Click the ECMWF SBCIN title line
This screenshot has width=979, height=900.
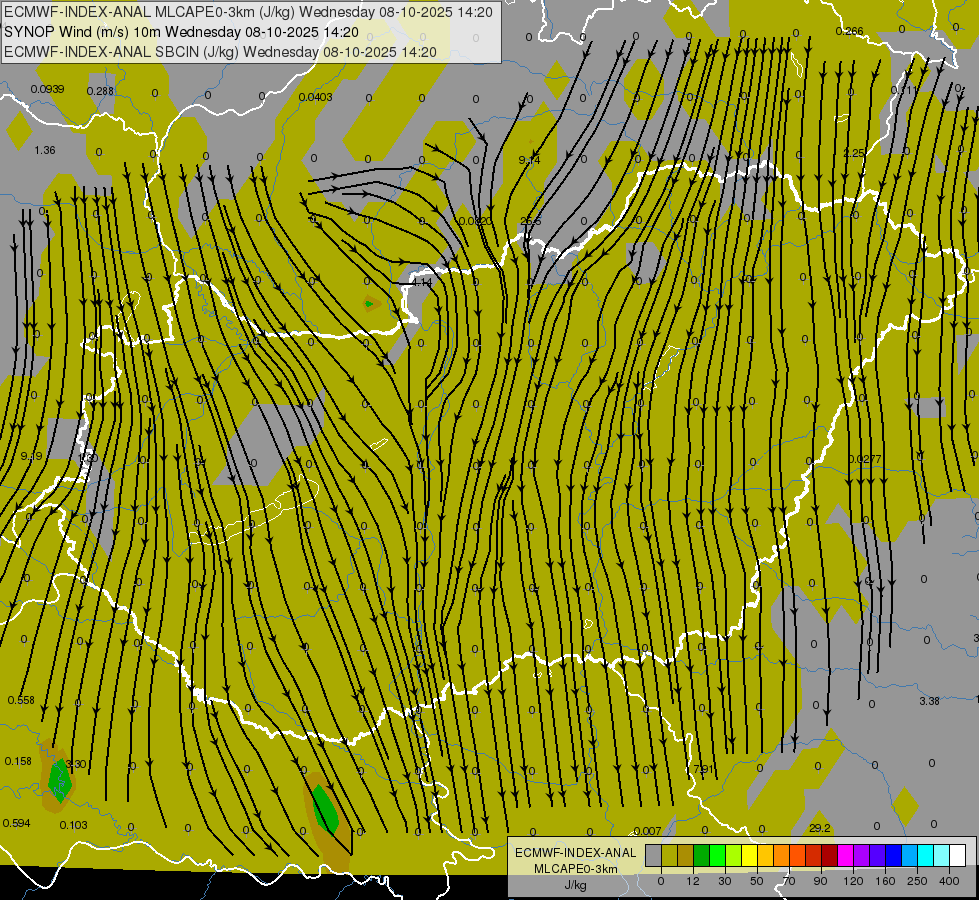pos(220,52)
